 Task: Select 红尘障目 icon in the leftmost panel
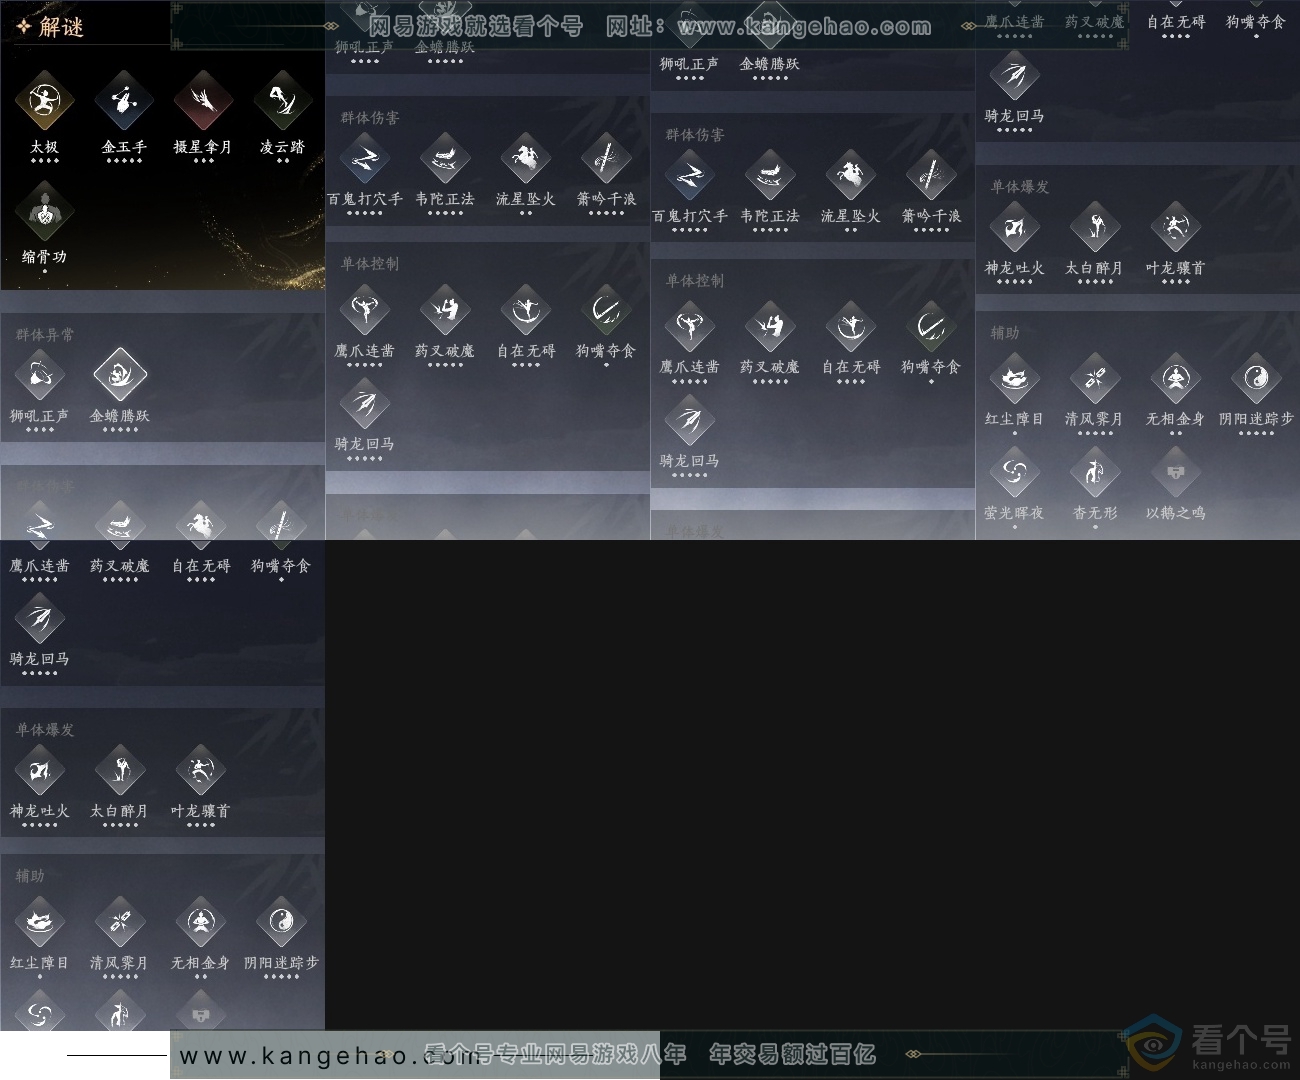[x=40, y=922]
